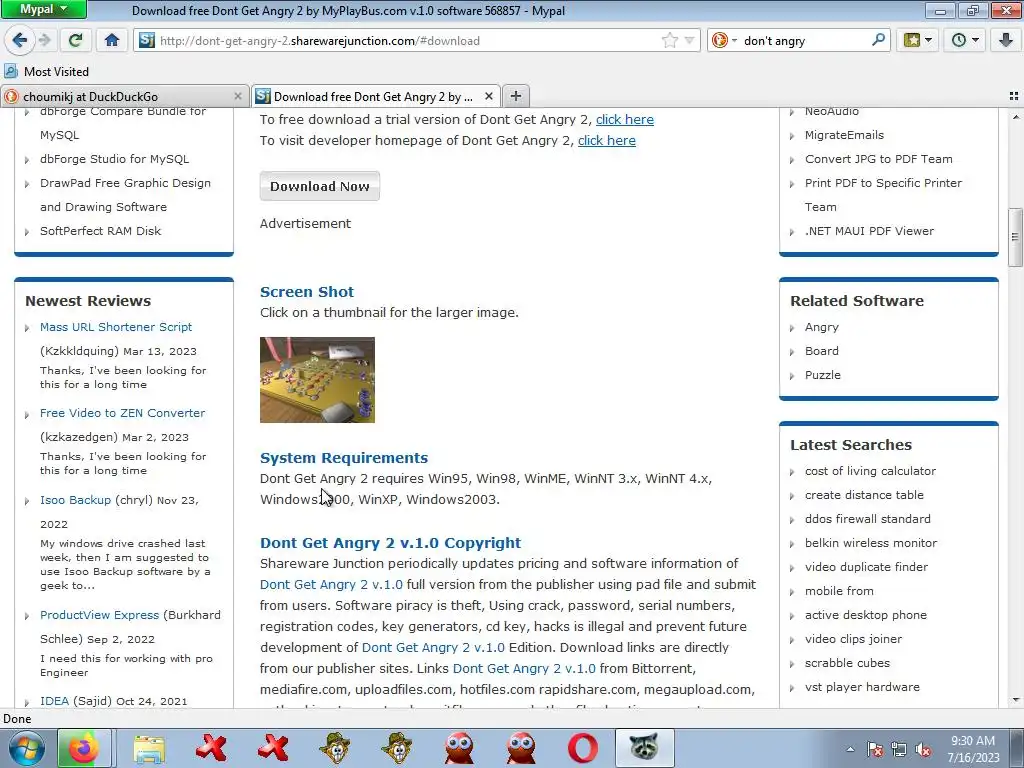Open the clock showing 9:30 AM
Screen dimensions: 1024x768
coord(973,749)
